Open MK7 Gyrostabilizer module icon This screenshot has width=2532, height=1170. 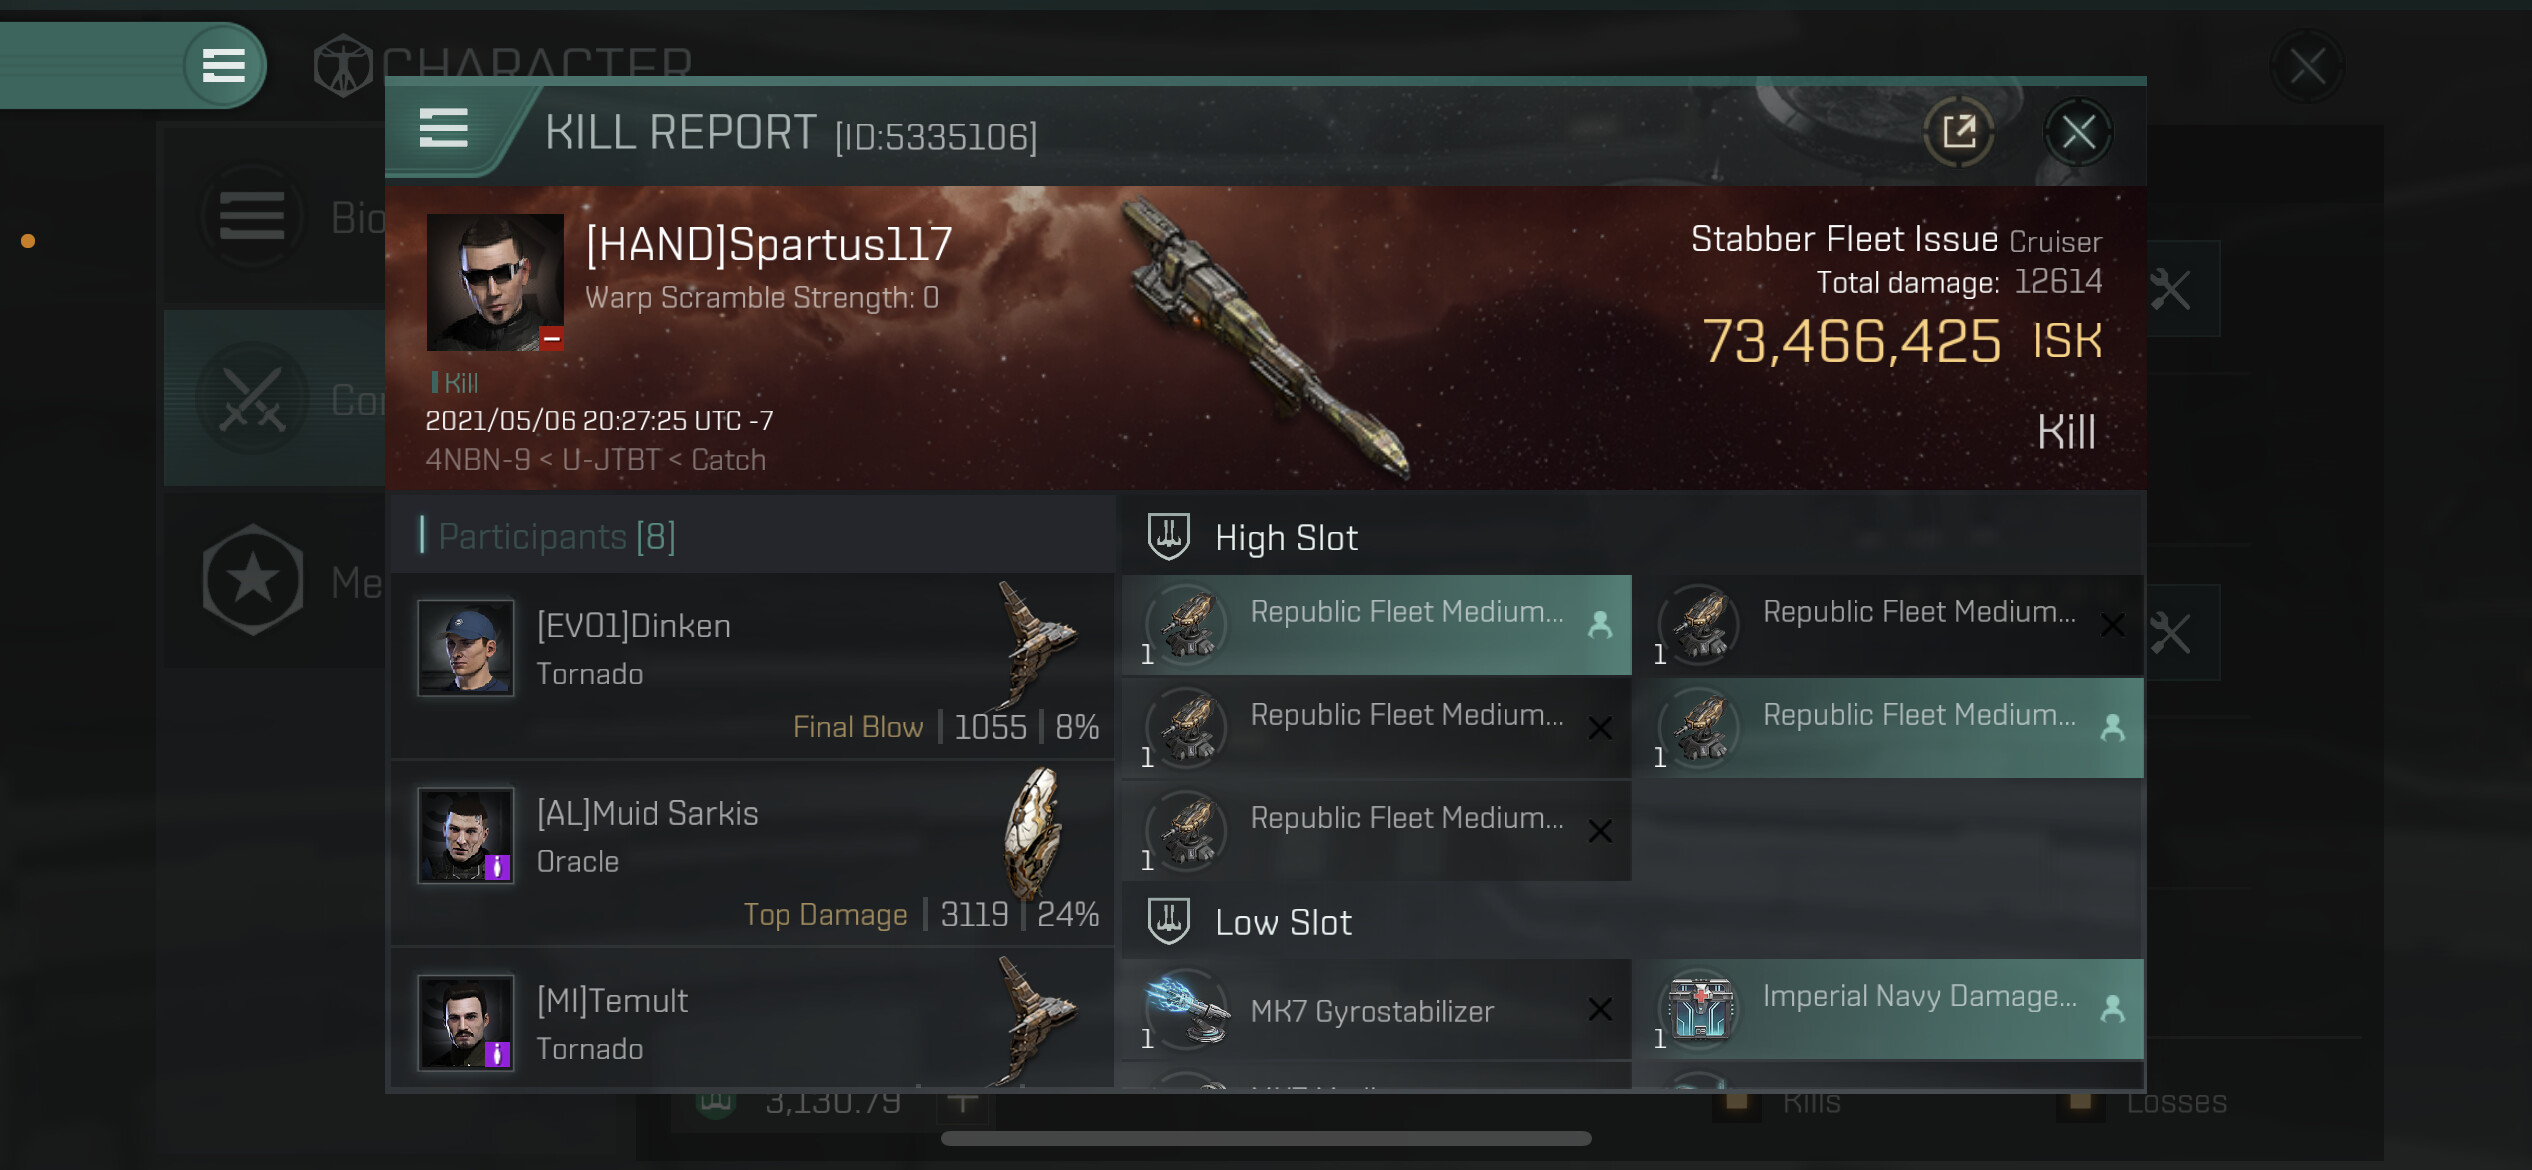(x=1187, y=1011)
